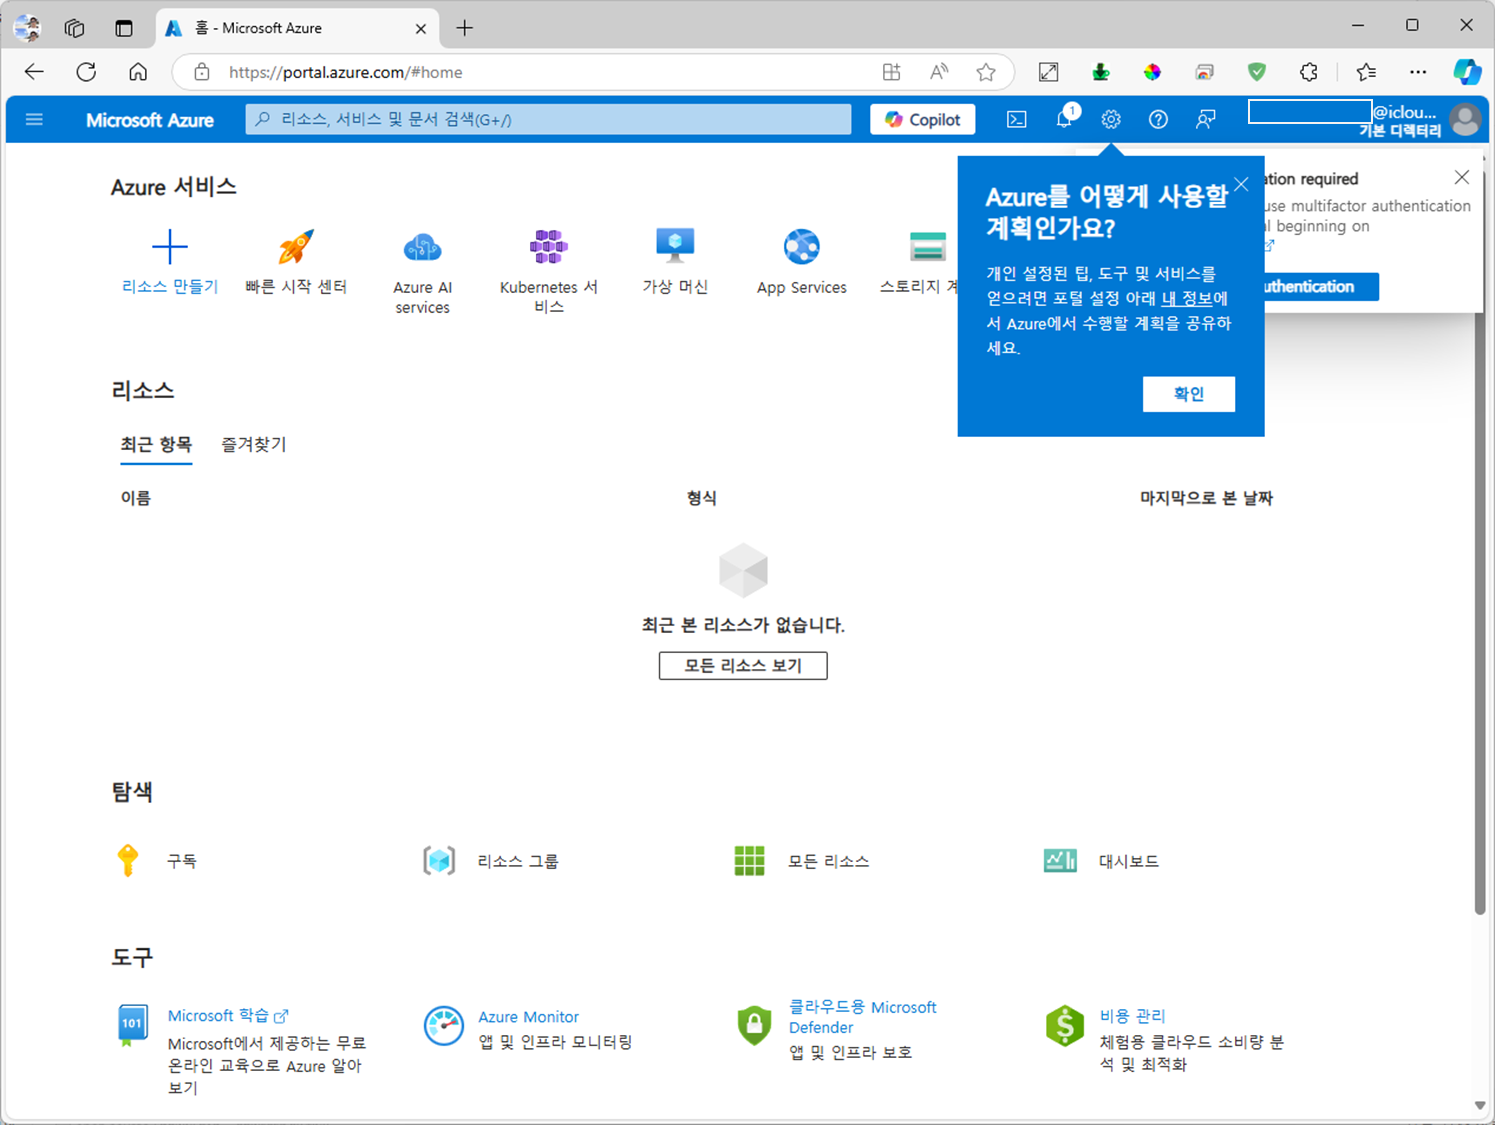Click the Azure Monitor gauge icon

tap(443, 1026)
